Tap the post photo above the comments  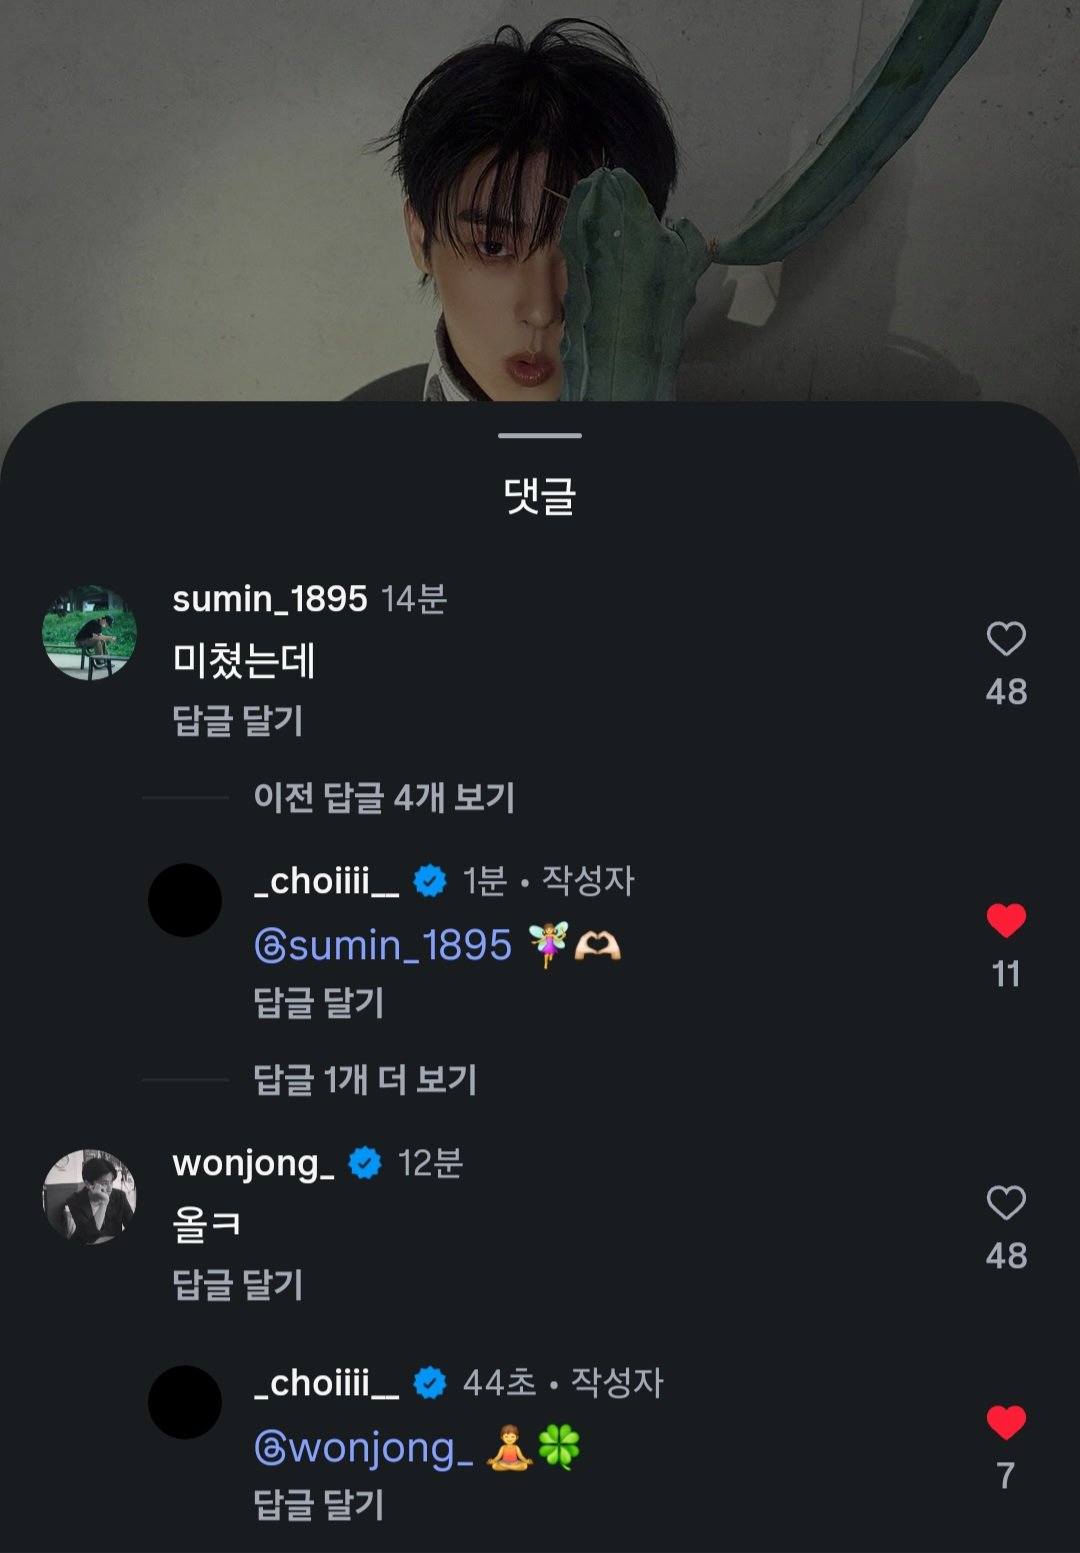click(x=540, y=200)
